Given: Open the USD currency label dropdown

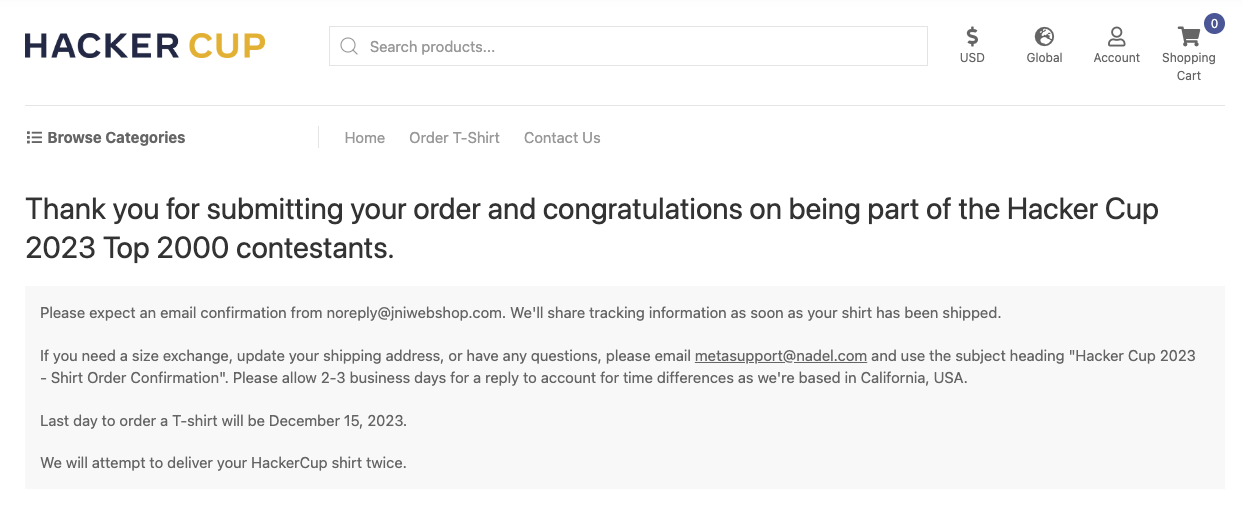Looking at the screenshot, I should click(x=972, y=58).
